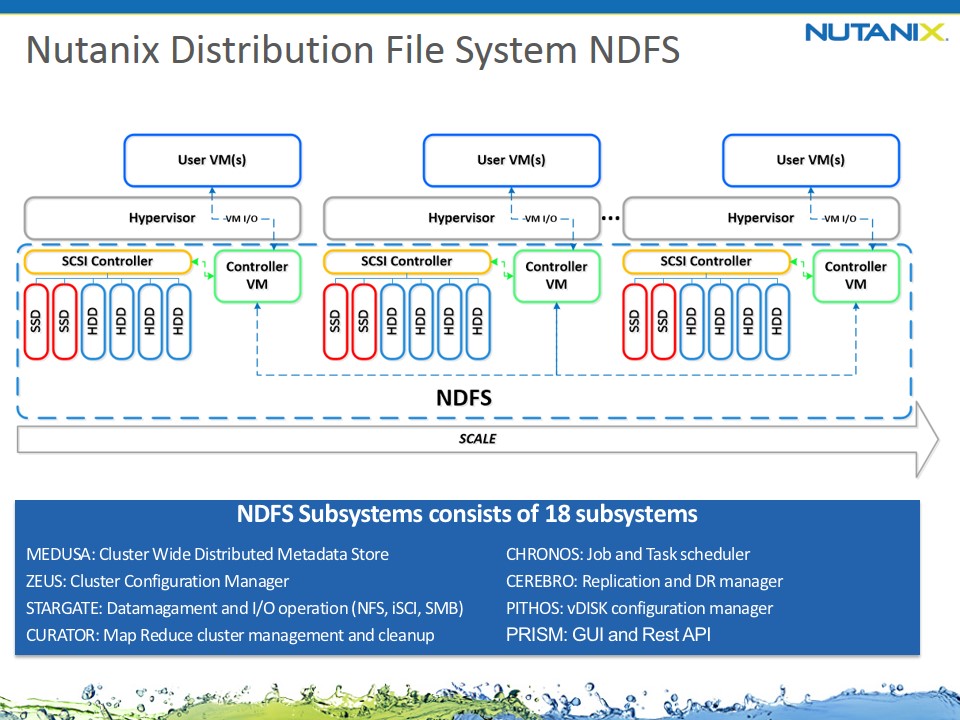Click the User VM(s) box of the middle node
Viewport: 960px width, 720px height.
click(512, 160)
